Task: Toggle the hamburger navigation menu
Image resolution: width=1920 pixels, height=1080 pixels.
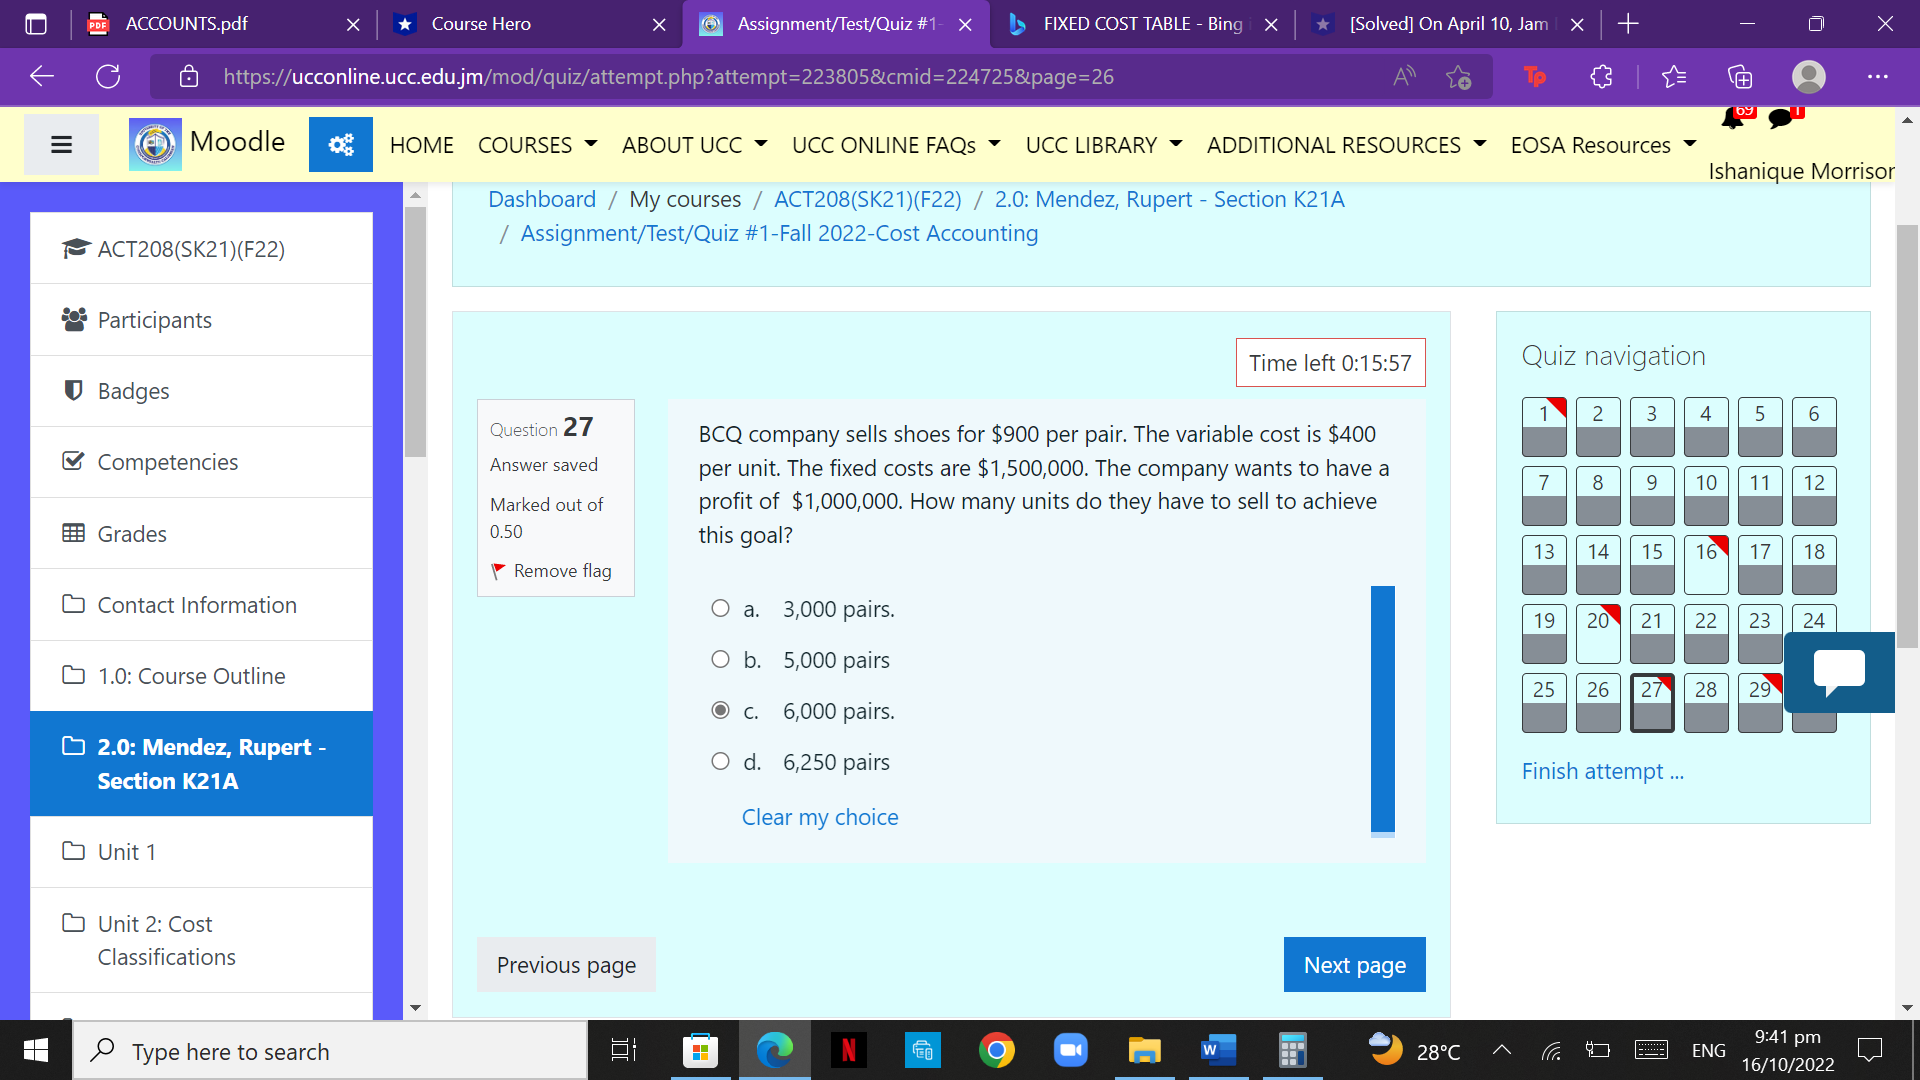Action: point(61,144)
